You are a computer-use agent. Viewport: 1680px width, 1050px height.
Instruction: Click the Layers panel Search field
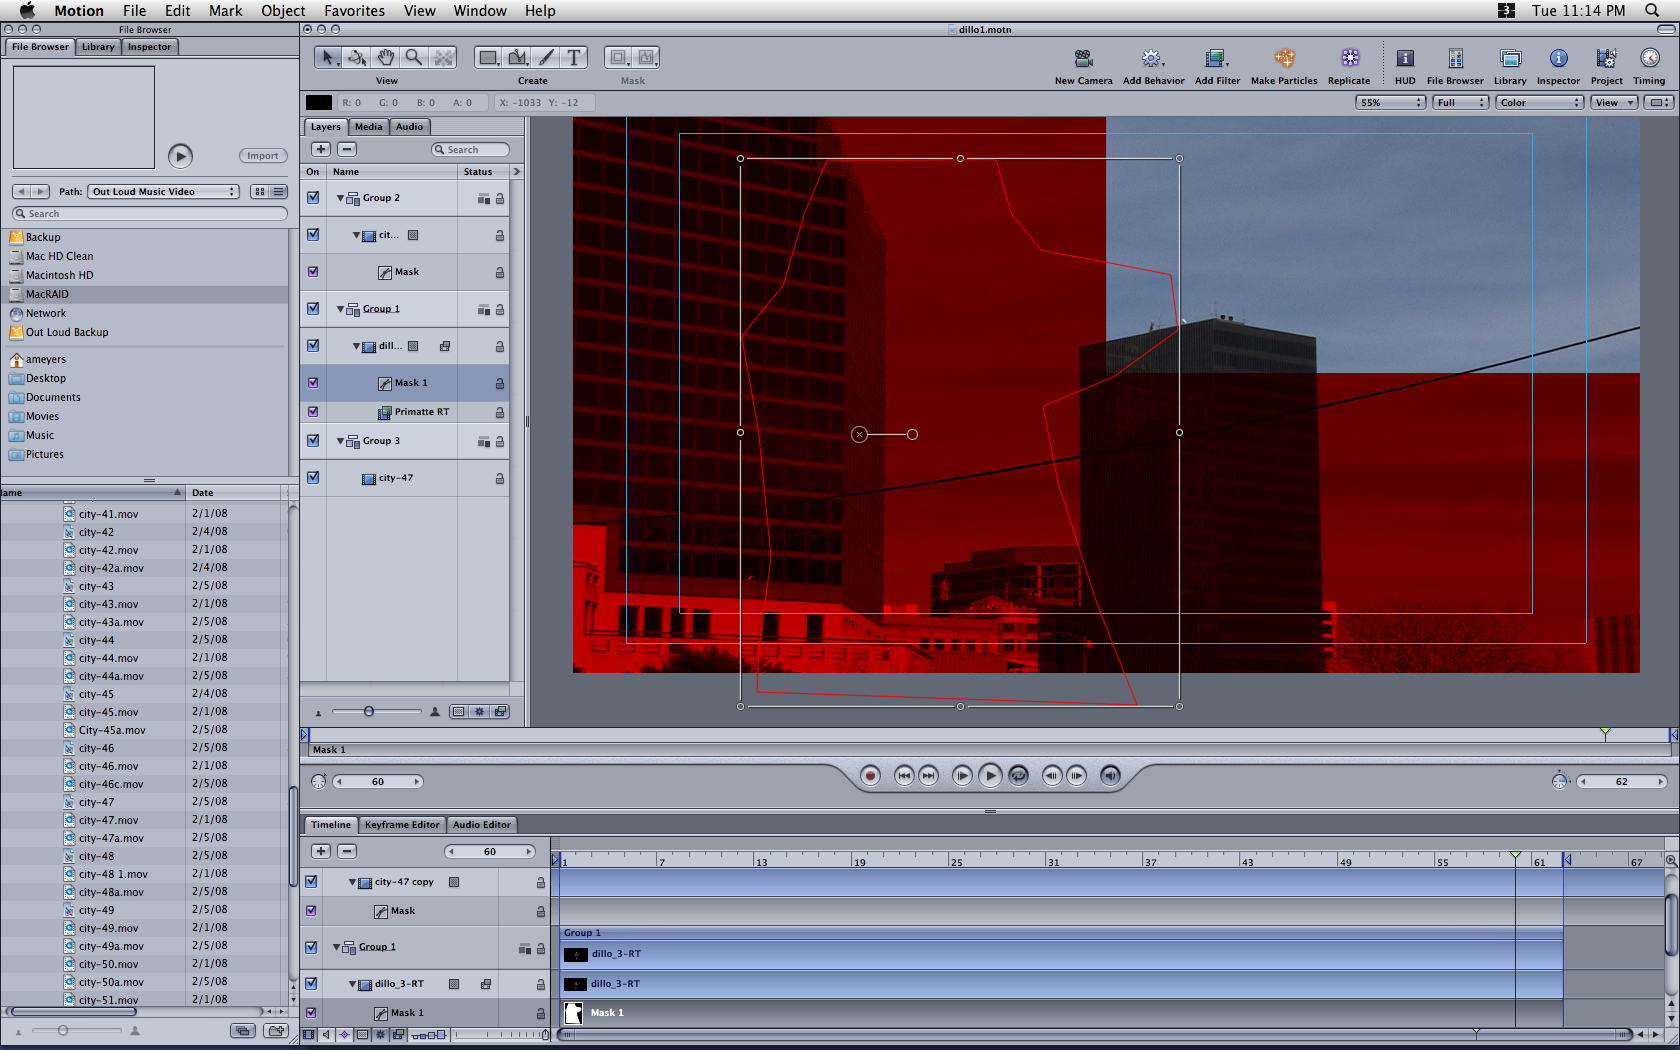coord(471,150)
